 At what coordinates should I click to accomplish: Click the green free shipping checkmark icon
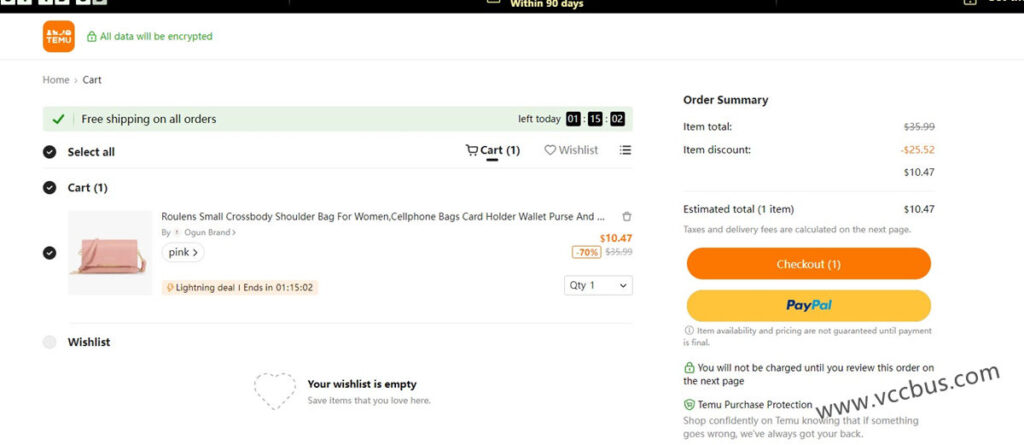[x=59, y=119]
